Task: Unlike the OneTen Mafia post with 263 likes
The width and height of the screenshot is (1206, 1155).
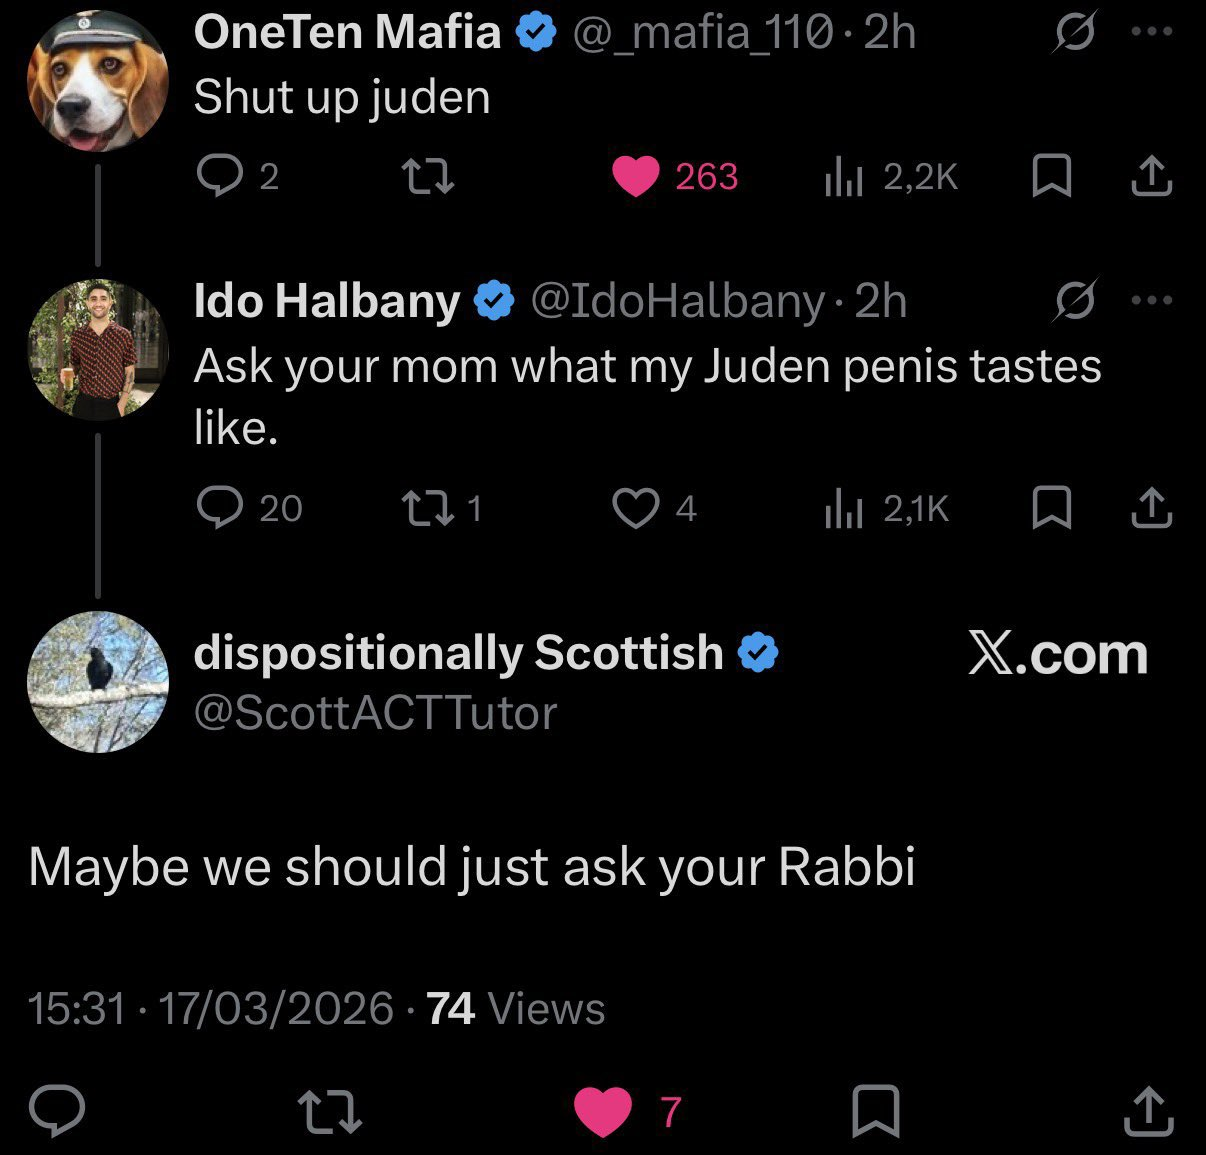Action: 635,177
